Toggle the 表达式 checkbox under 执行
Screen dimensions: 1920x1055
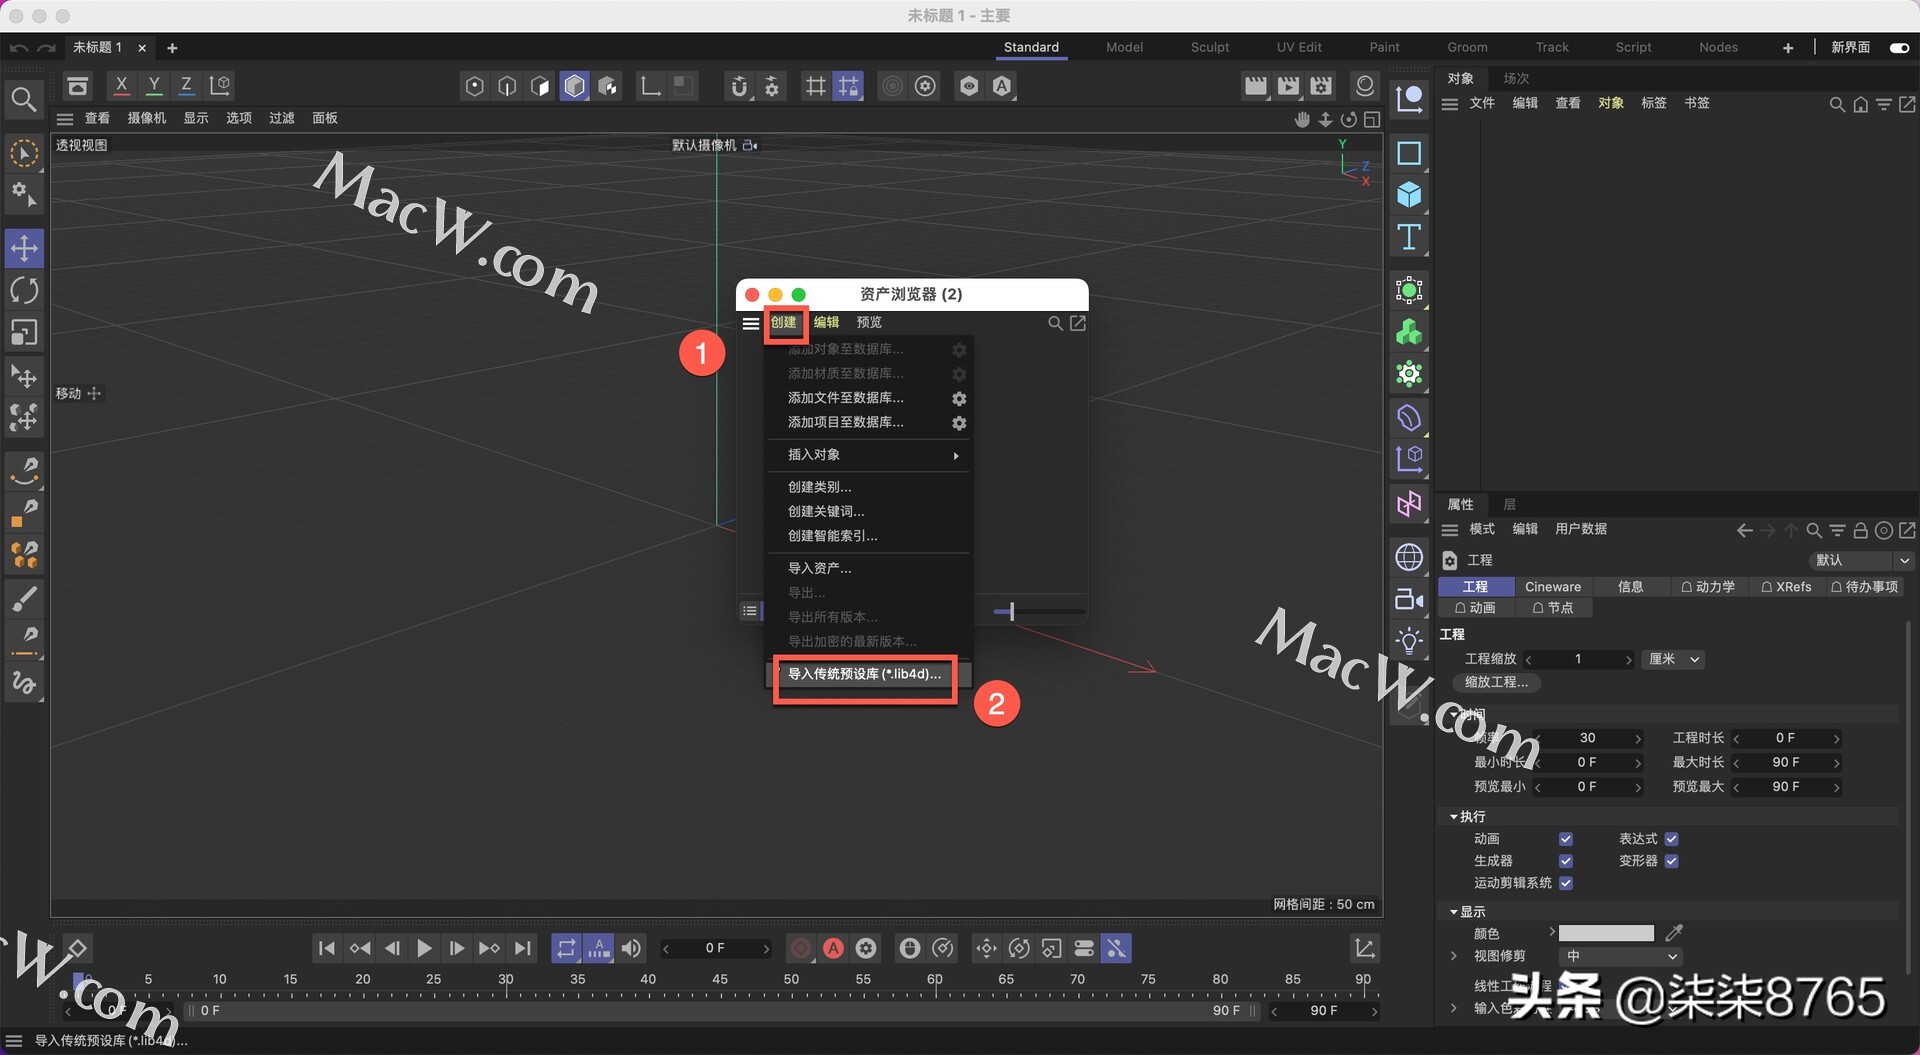pyautogui.click(x=1671, y=839)
